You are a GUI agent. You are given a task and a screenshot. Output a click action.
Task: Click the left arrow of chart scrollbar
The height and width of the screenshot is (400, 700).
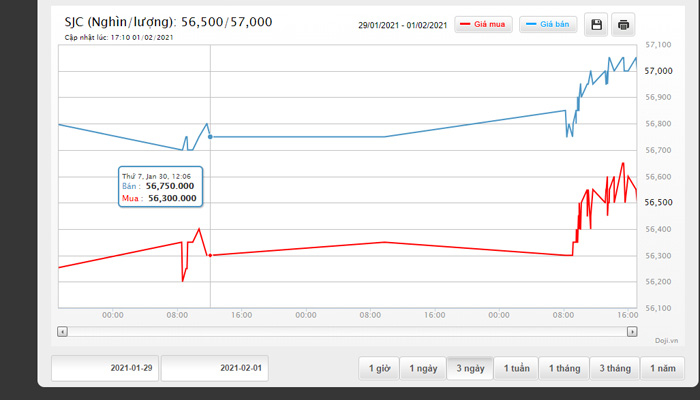click(62, 332)
